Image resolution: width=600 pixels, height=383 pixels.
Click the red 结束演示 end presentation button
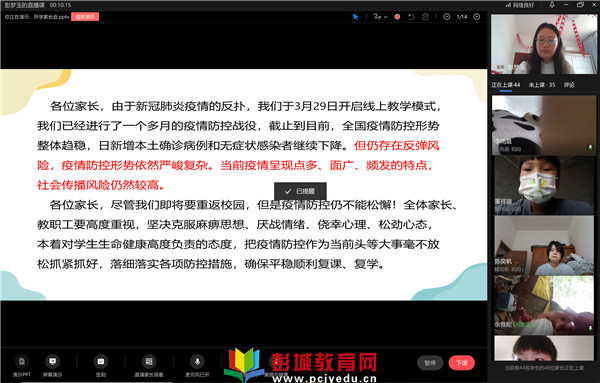pyautogui.click(x=85, y=17)
